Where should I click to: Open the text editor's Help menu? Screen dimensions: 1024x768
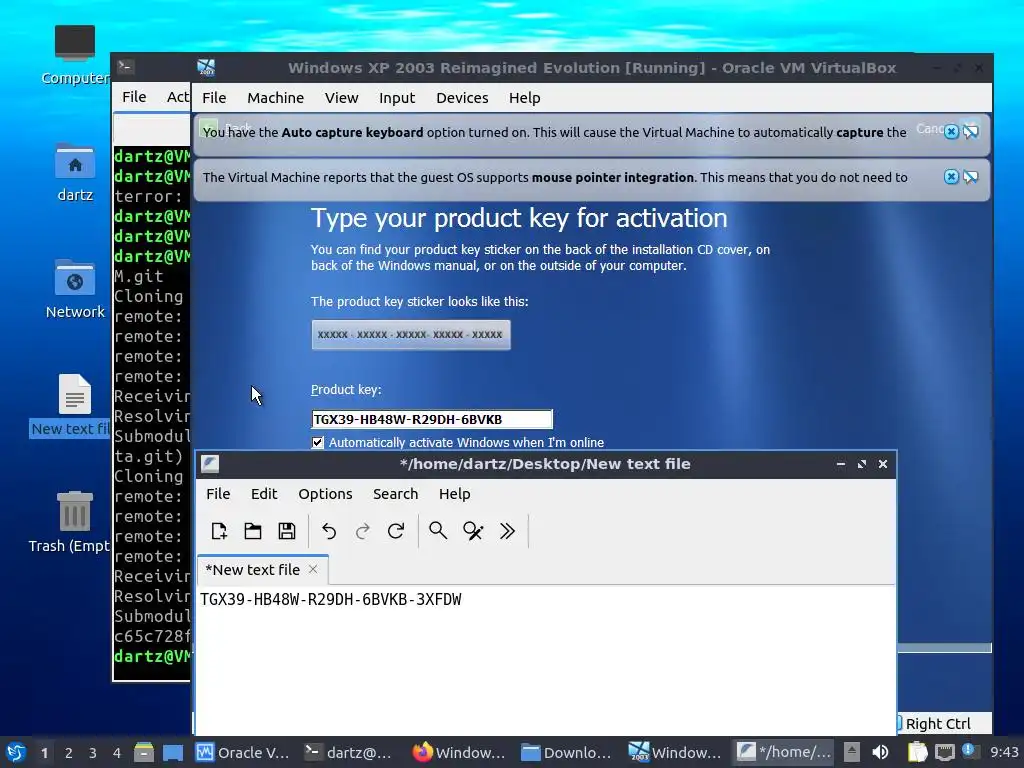[x=455, y=494]
